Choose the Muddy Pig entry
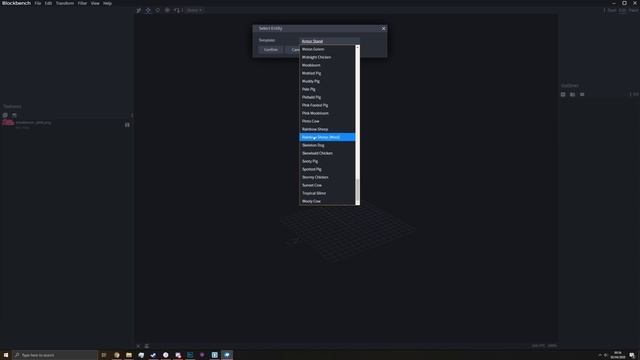640x360 pixels. (327, 81)
